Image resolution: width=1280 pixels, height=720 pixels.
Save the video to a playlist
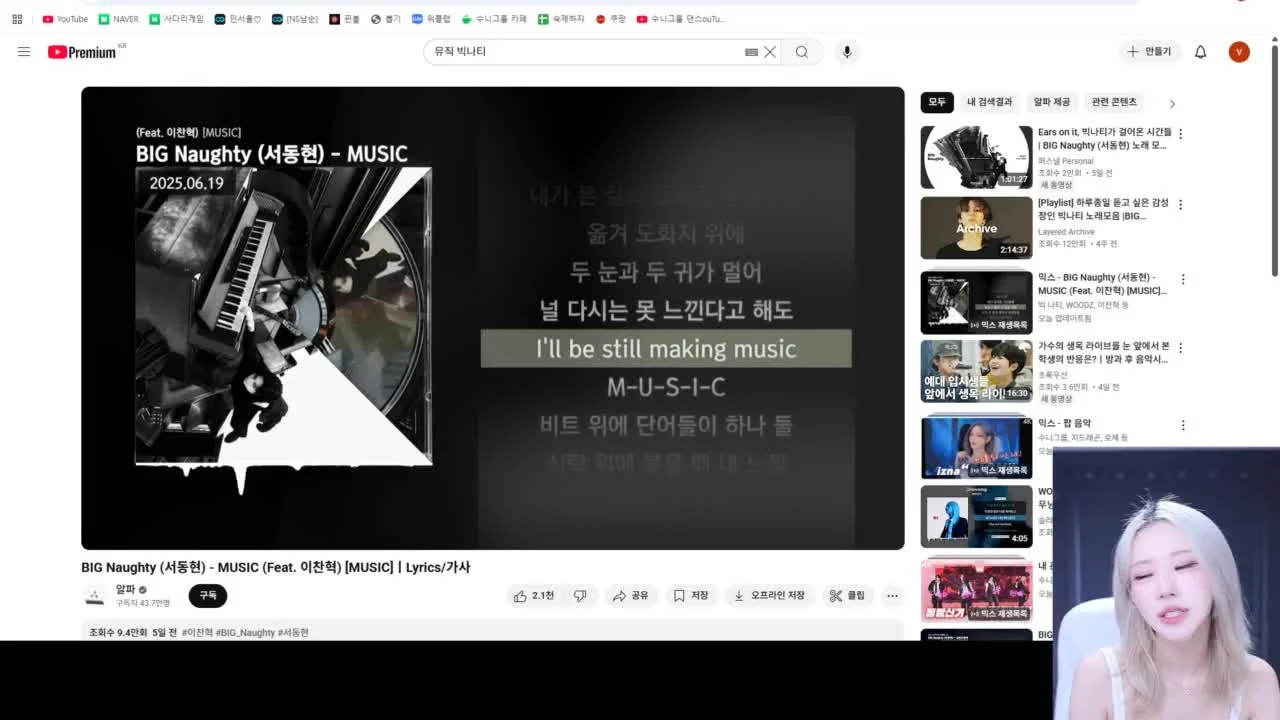pos(690,596)
